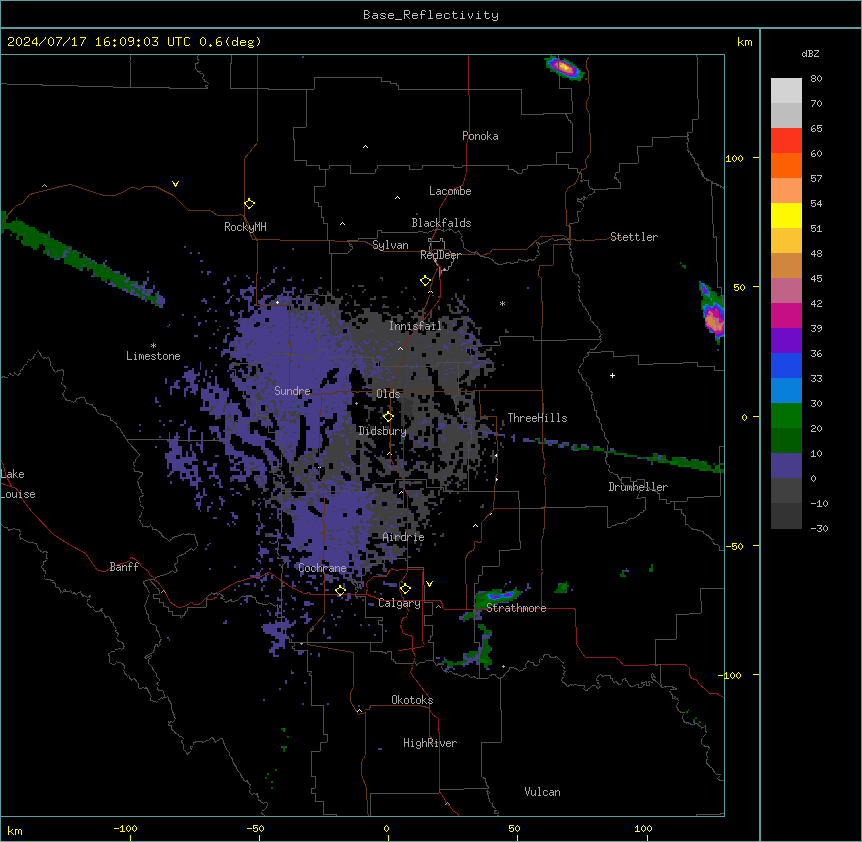Click the Strathmore town label
This screenshot has width=862, height=842.
click(x=516, y=608)
